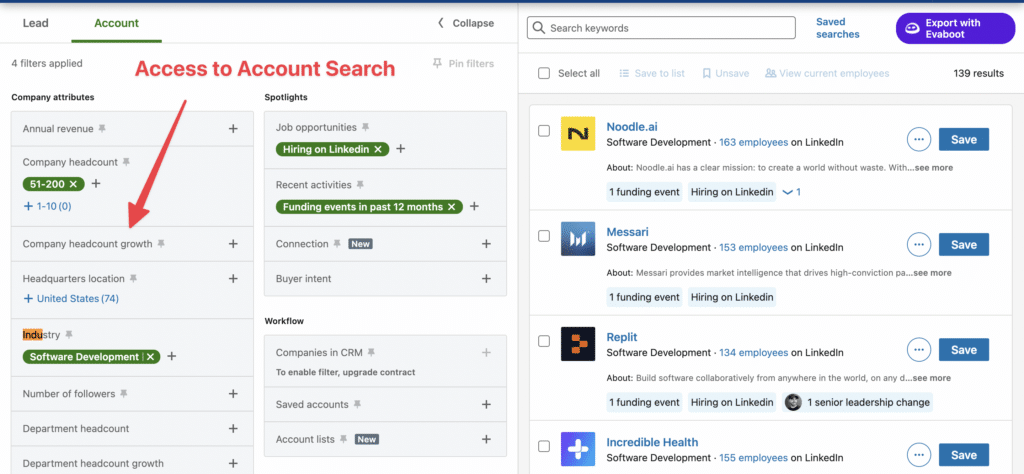1024x474 pixels.
Task: Pin the Account lists filter
Action: tap(344, 439)
